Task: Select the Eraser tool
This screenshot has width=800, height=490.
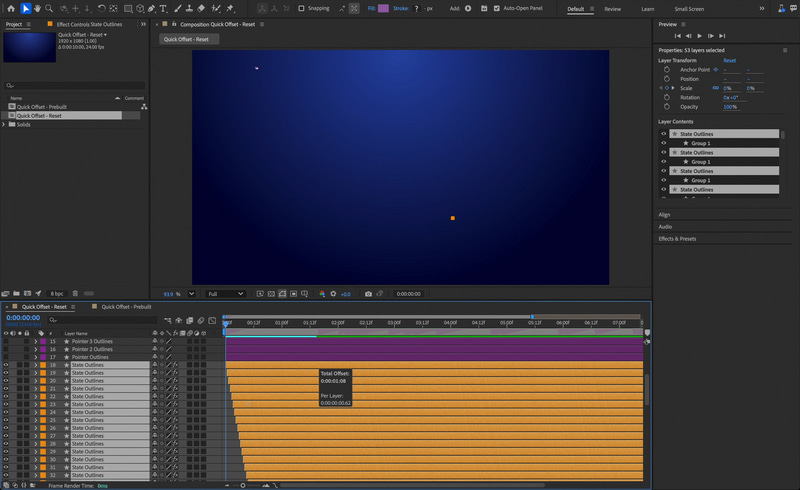Action: [203, 8]
